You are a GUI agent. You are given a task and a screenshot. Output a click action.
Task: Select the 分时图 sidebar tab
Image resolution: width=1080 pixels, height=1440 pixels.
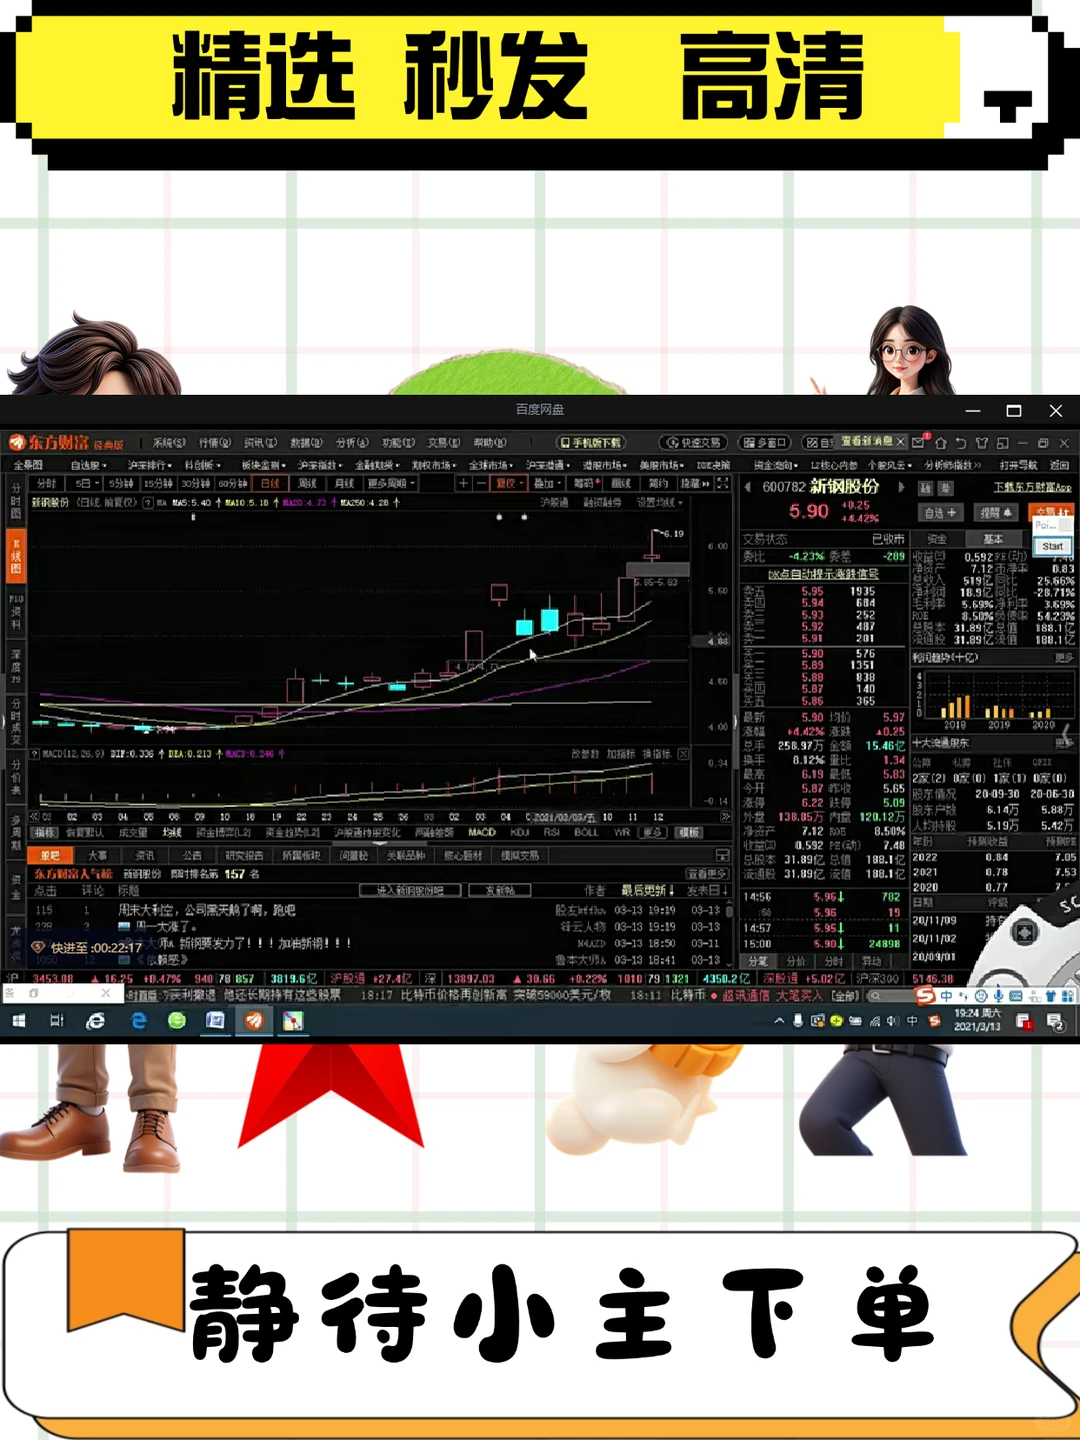[x=16, y=500]
